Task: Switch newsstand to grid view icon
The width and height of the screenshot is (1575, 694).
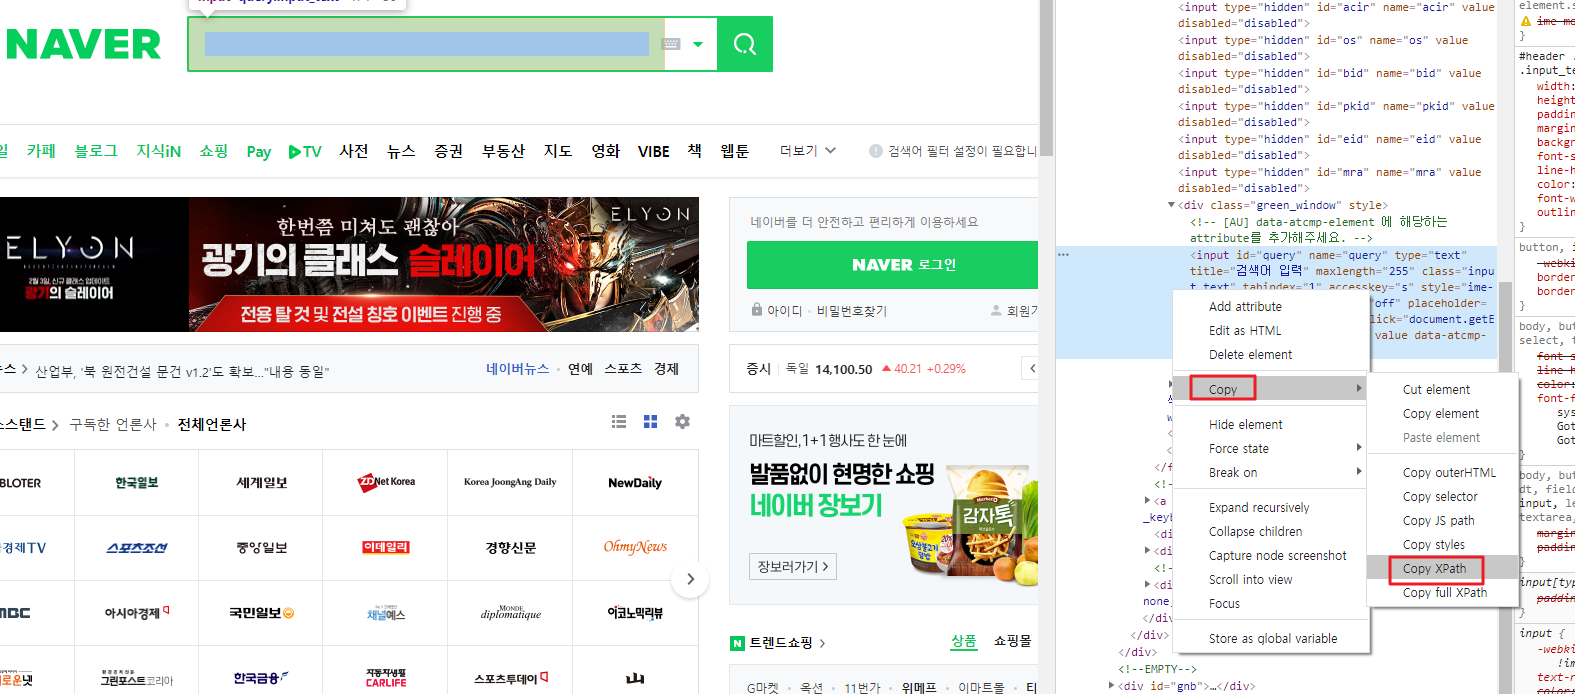Action: click(x=650, y=422)
